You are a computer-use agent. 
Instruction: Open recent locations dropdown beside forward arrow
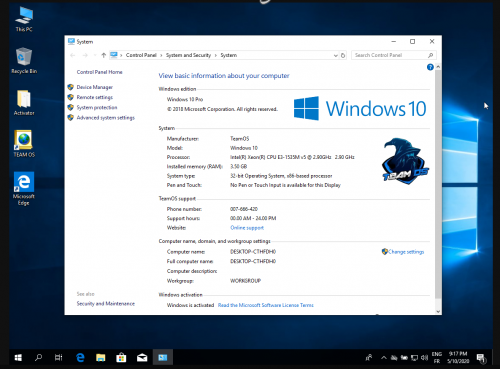point(95,55)
